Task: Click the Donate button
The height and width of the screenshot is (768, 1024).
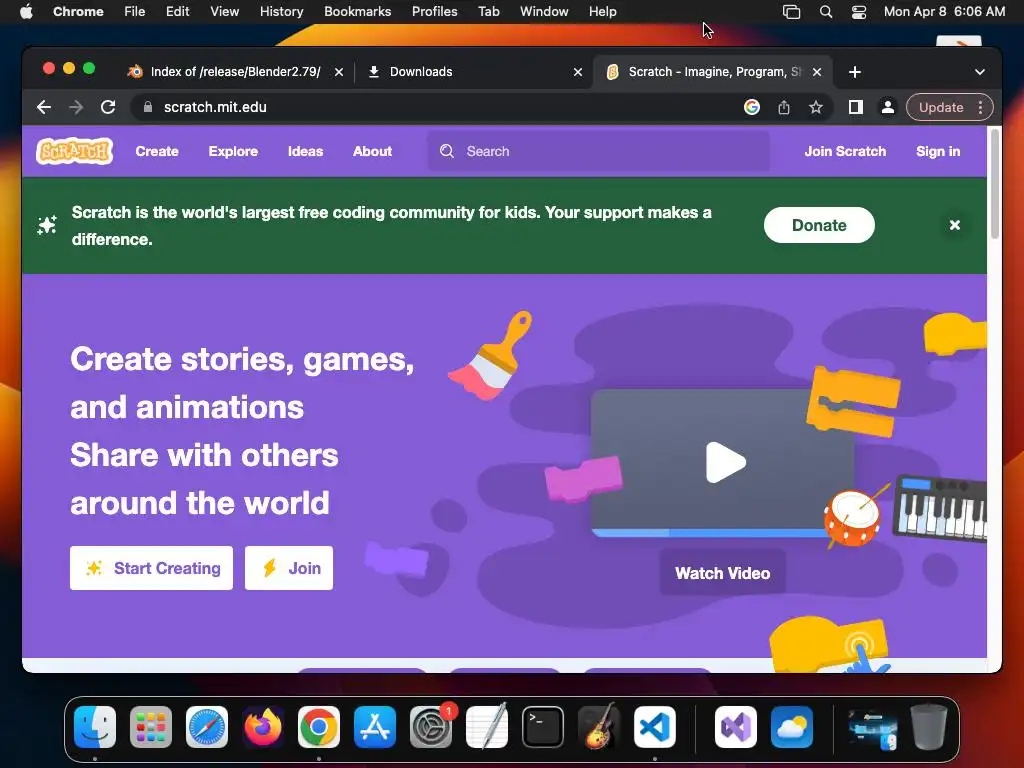Action: coord(819,225)
